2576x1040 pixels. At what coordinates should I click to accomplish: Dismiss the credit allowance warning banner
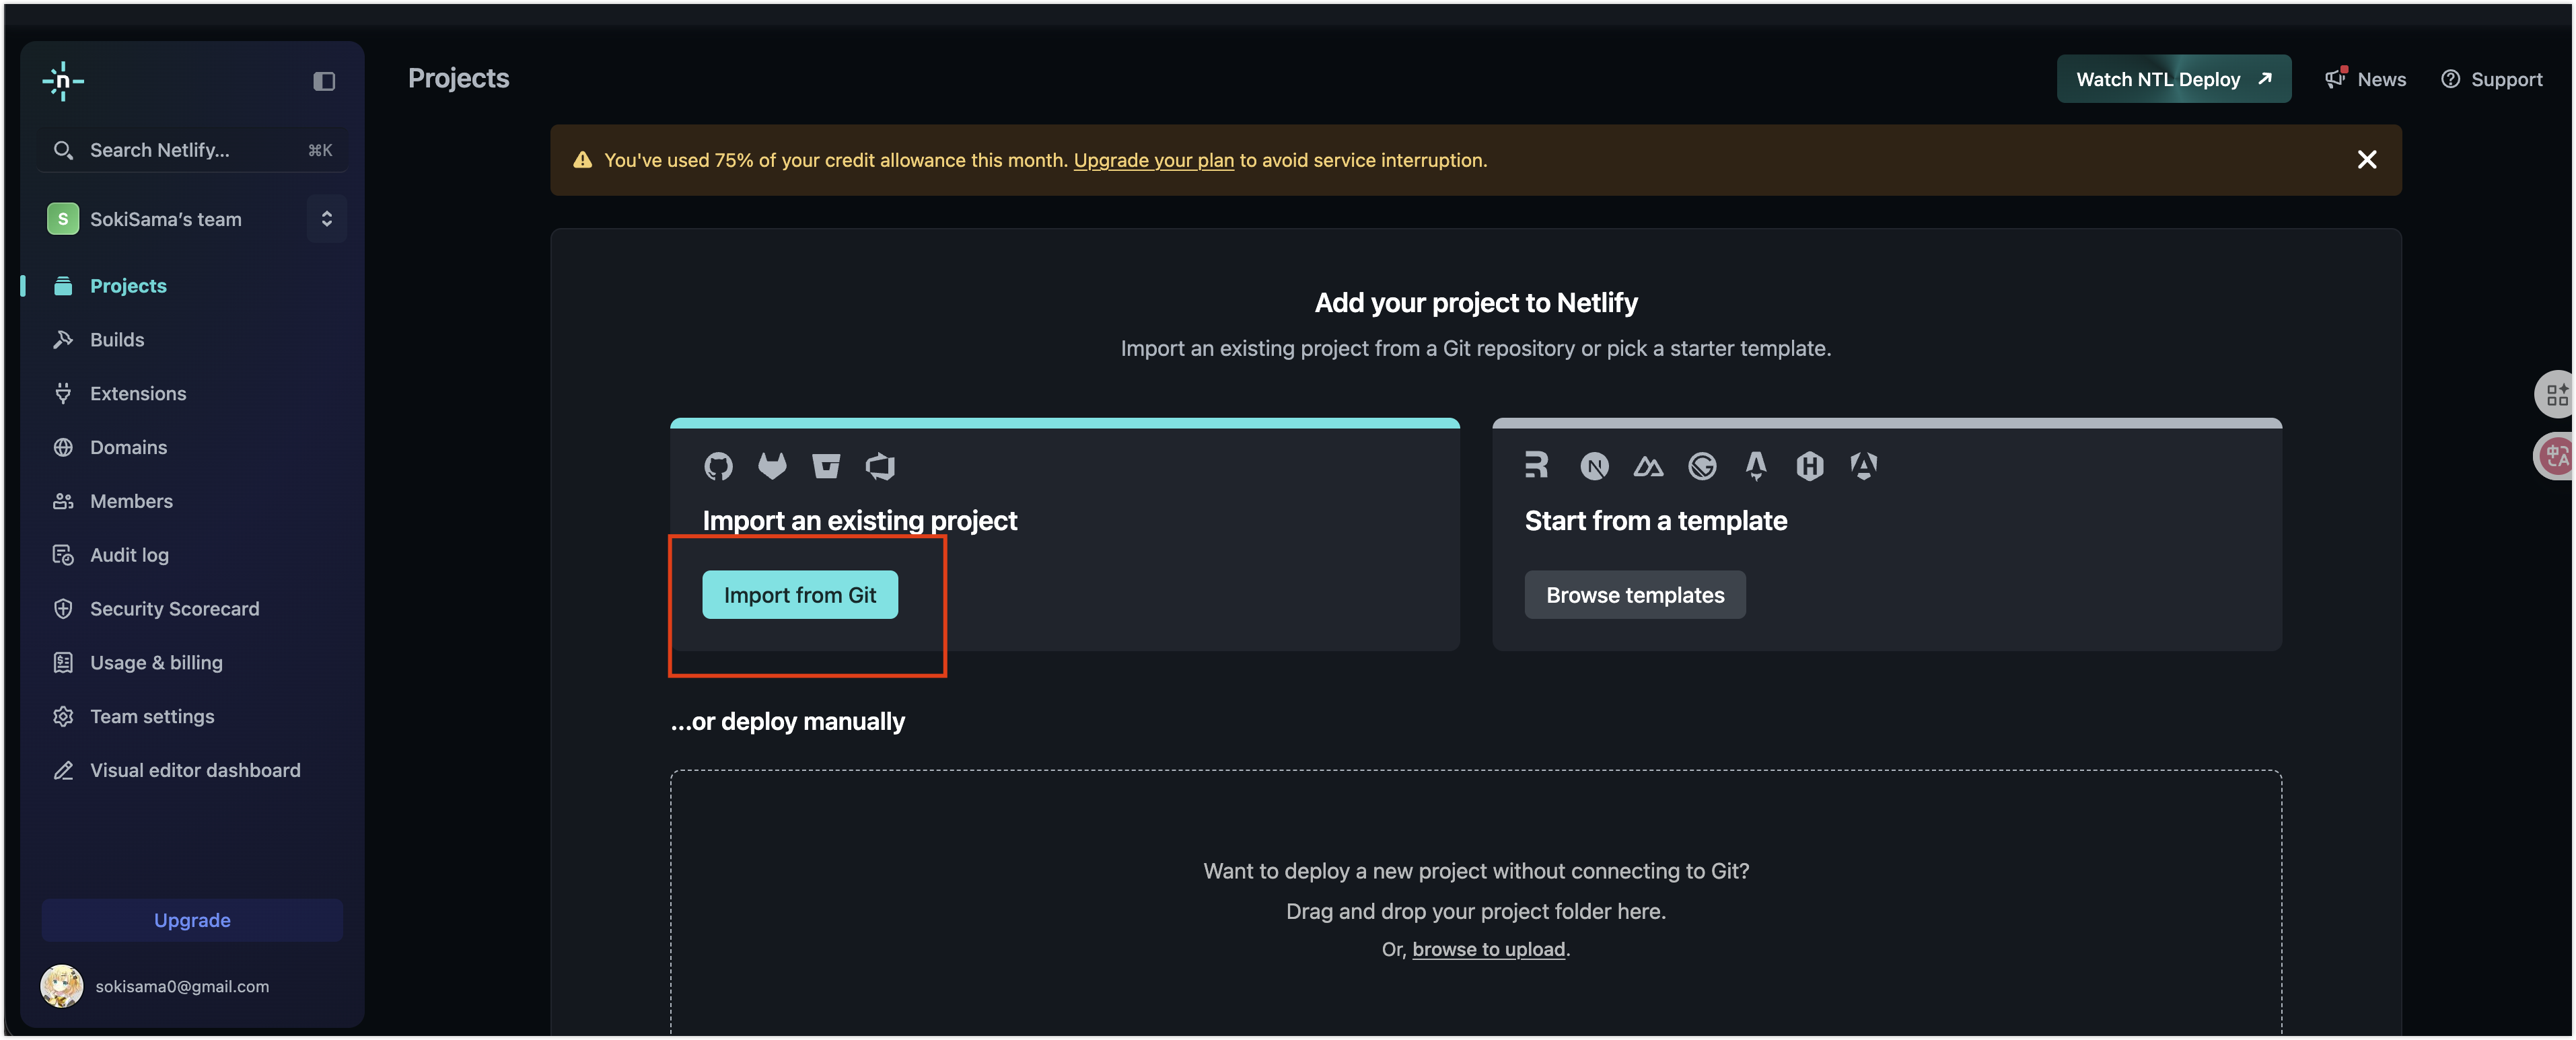click(x=2366, y=160)
